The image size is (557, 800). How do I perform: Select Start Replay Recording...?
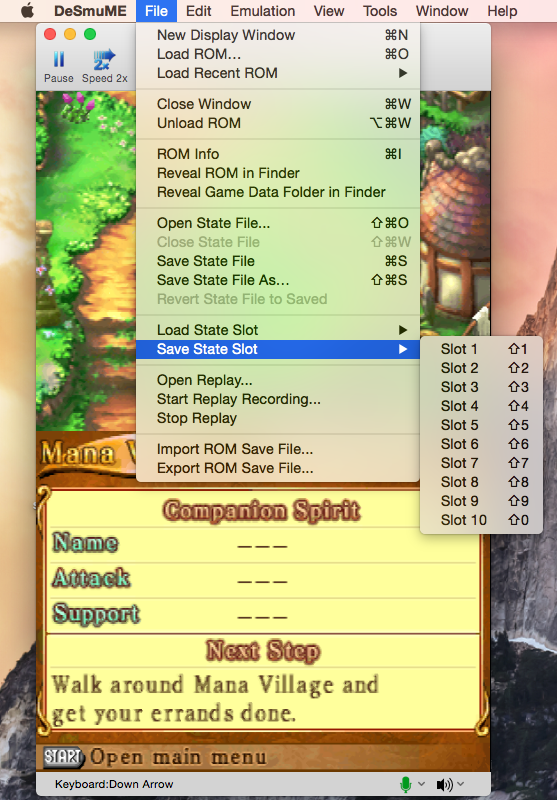pos(278,399)
